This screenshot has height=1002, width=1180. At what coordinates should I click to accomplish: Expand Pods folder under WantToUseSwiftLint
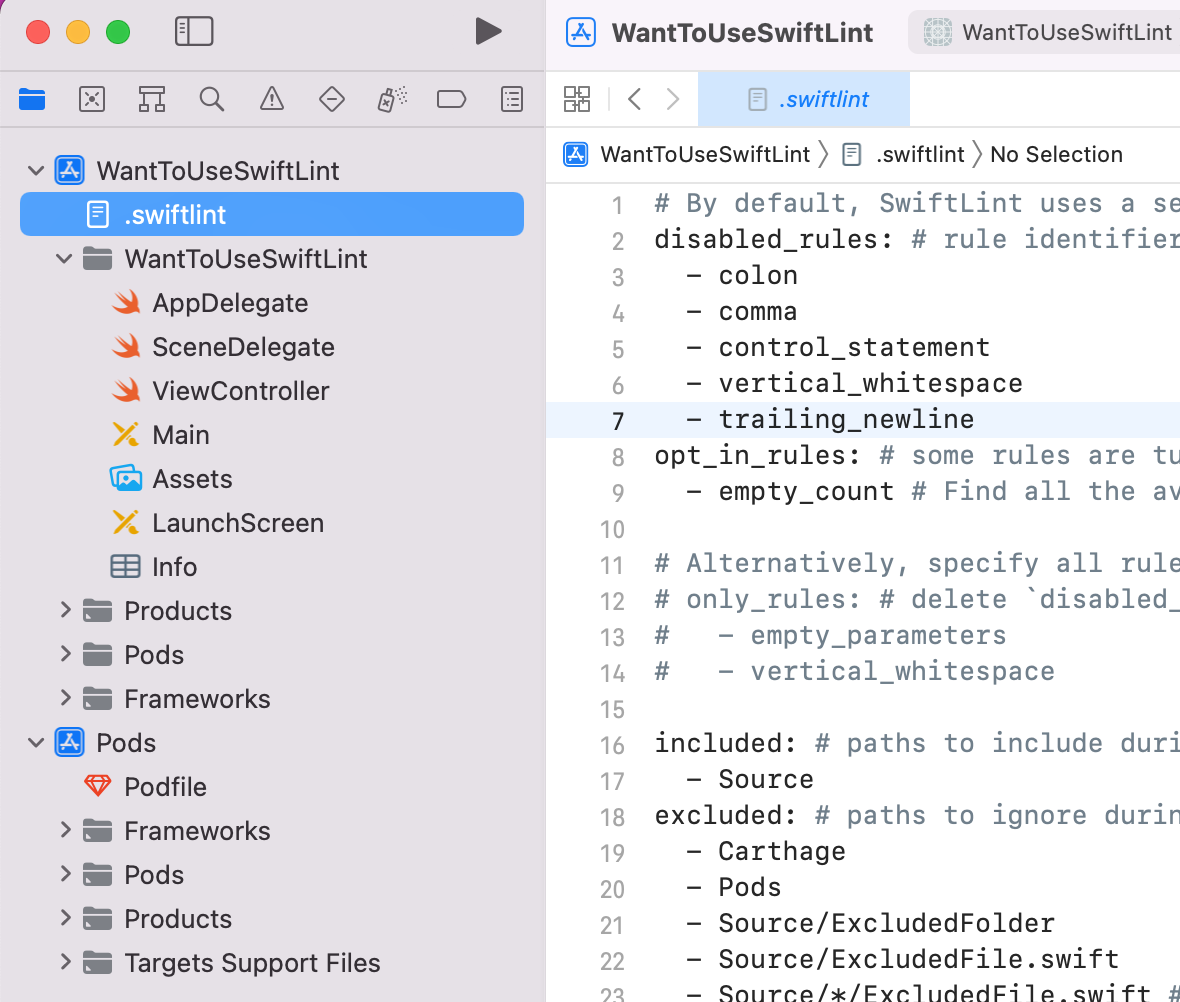(65, 654)
